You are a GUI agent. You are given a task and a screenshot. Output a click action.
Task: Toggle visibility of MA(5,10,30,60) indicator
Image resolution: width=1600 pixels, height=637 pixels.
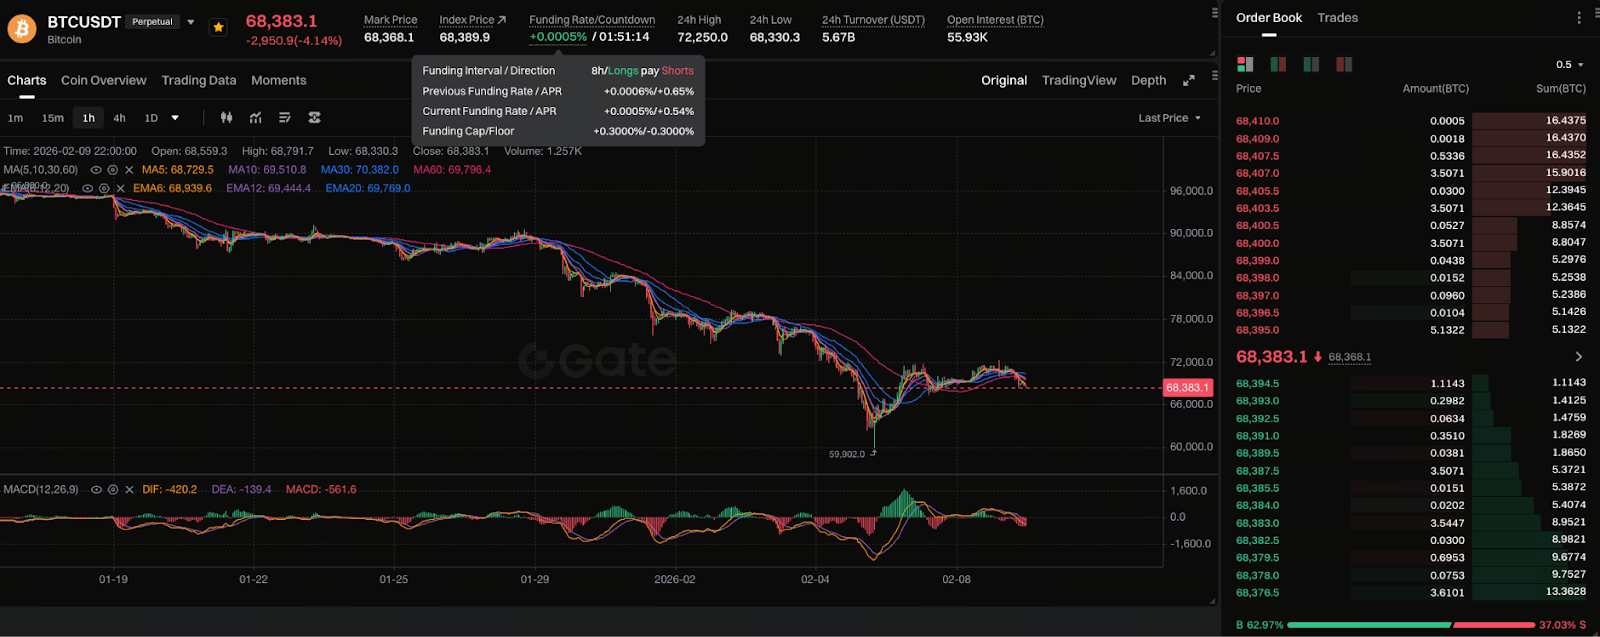coord(96,170)
